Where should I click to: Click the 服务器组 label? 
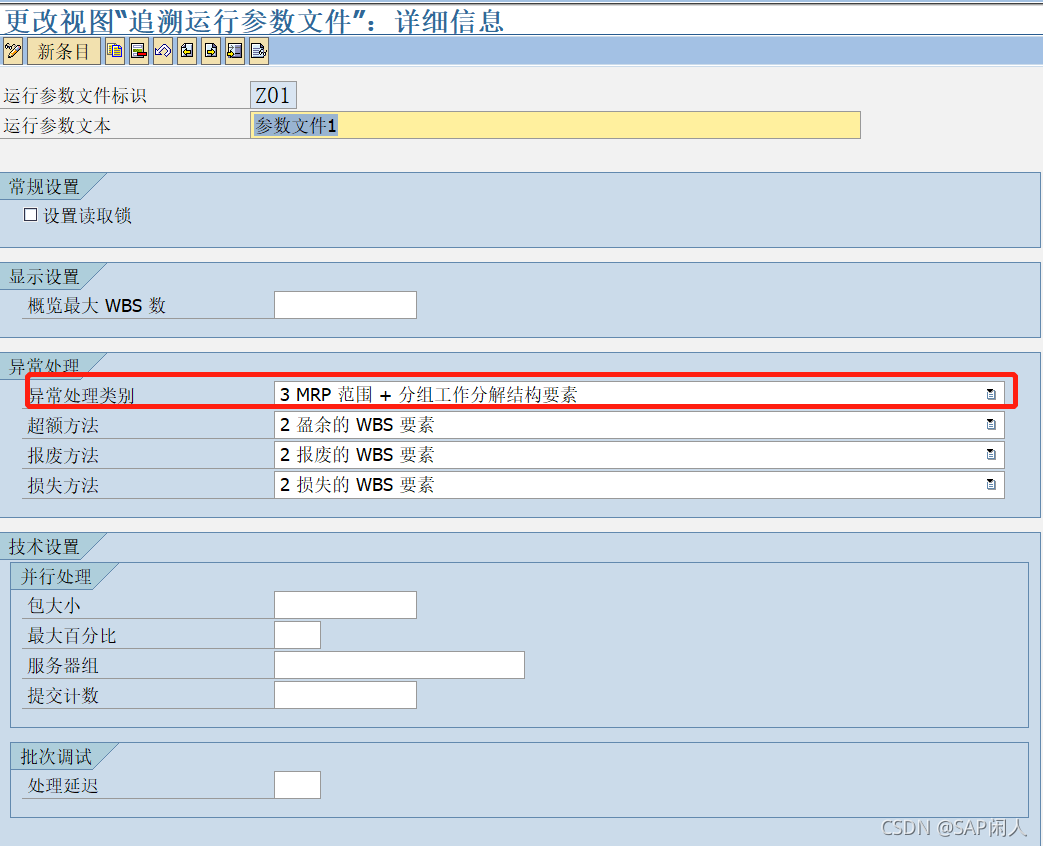[x=63, y=666]
